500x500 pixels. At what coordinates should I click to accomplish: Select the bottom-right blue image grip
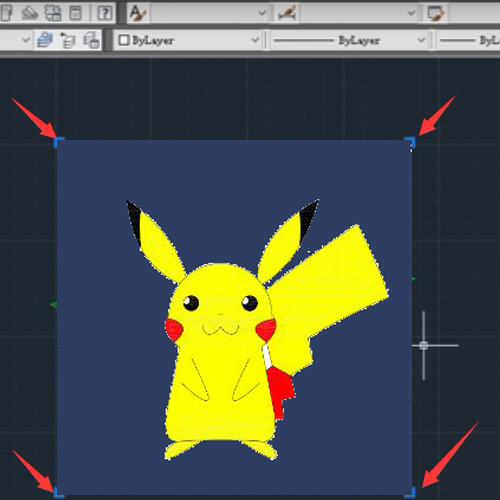tap(410, 492)
